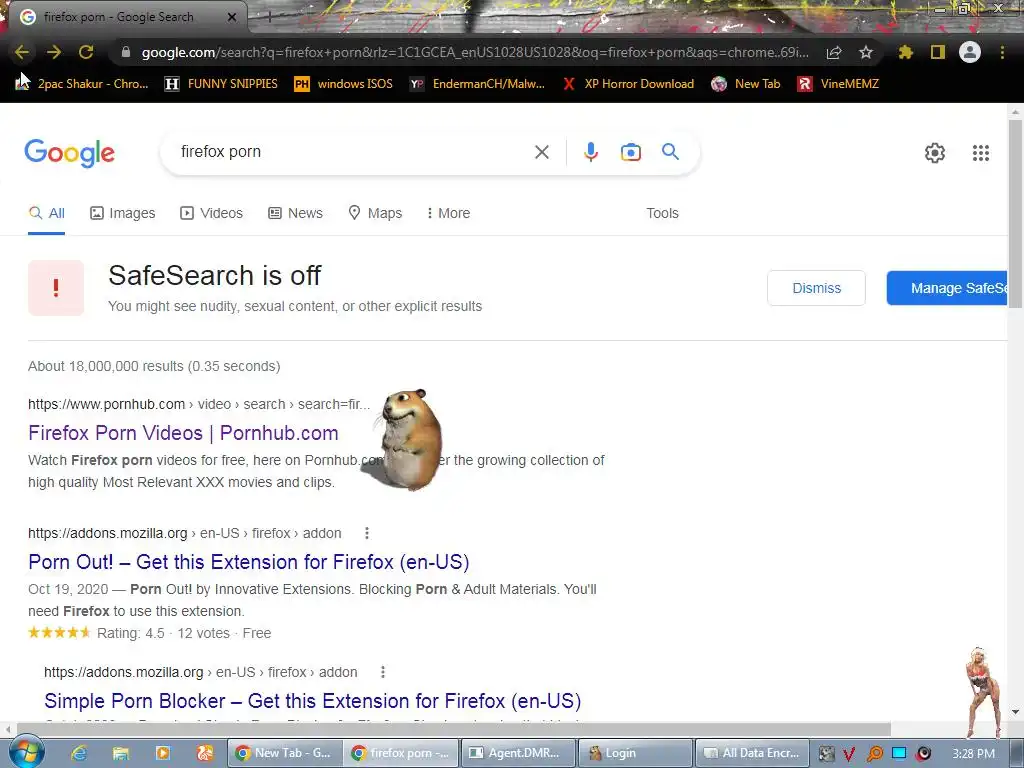Screen dimensions: 1024x768
Task: Open FUNNY SNIPPIES bookmark
Action: [x=221, y=84]
